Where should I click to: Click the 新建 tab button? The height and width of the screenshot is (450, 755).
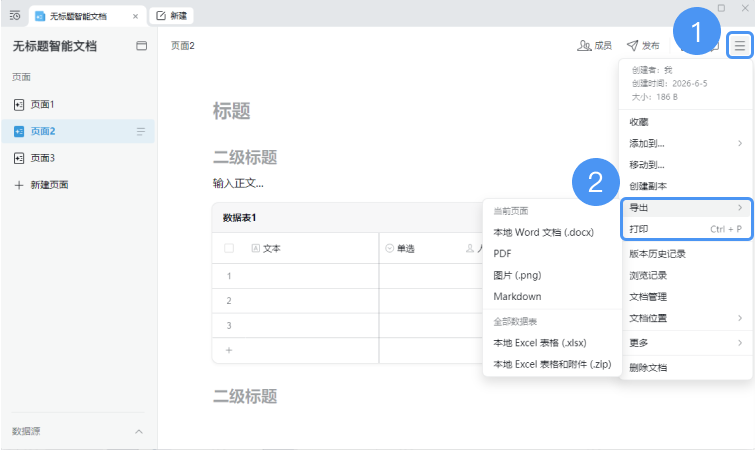click(x=172, y=16)
